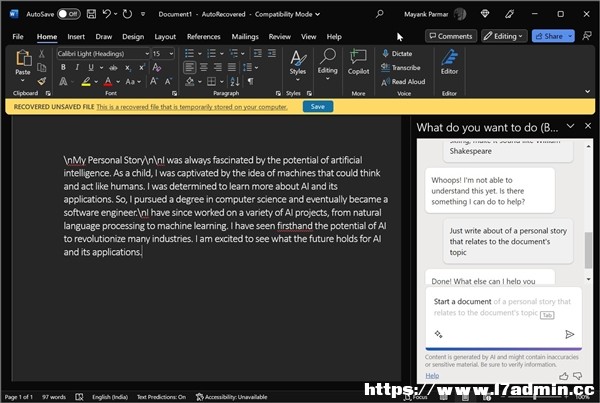This screenshot has width=600, height=403.
Task: Click the Redo icon in title bar
Action: (x=127, y=14)
